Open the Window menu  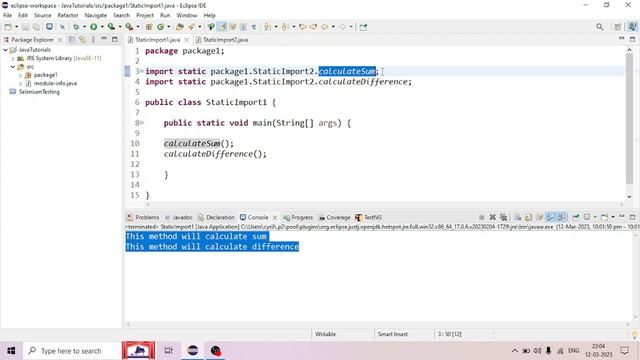click(x=187, y=15)
